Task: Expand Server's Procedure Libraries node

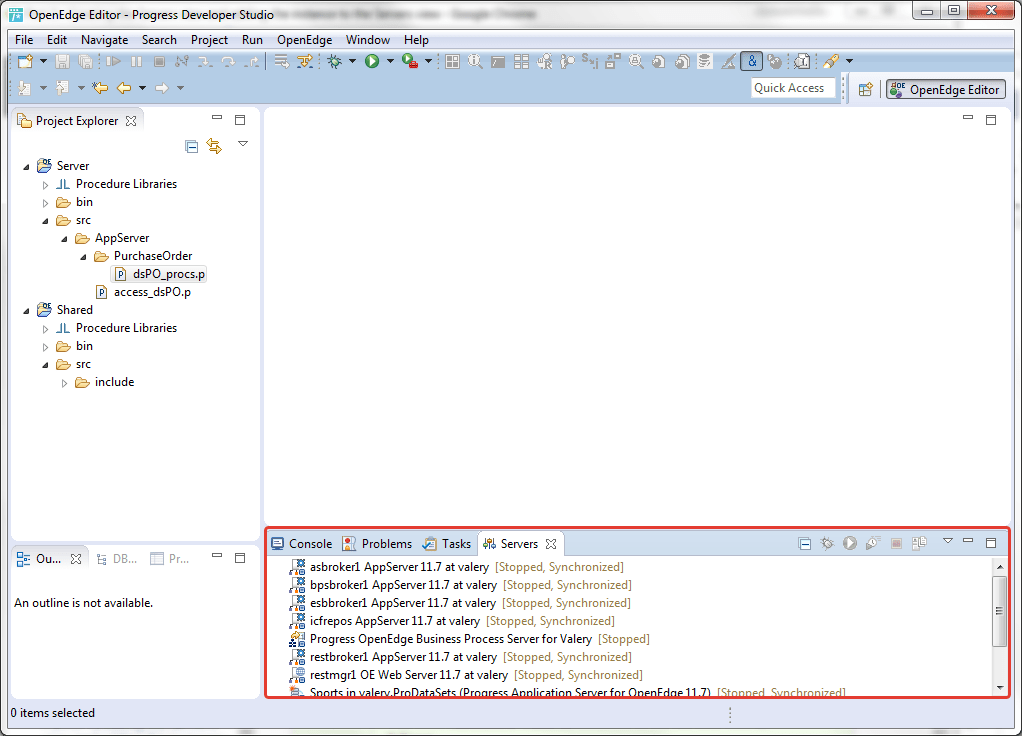Action: [46, 184]
